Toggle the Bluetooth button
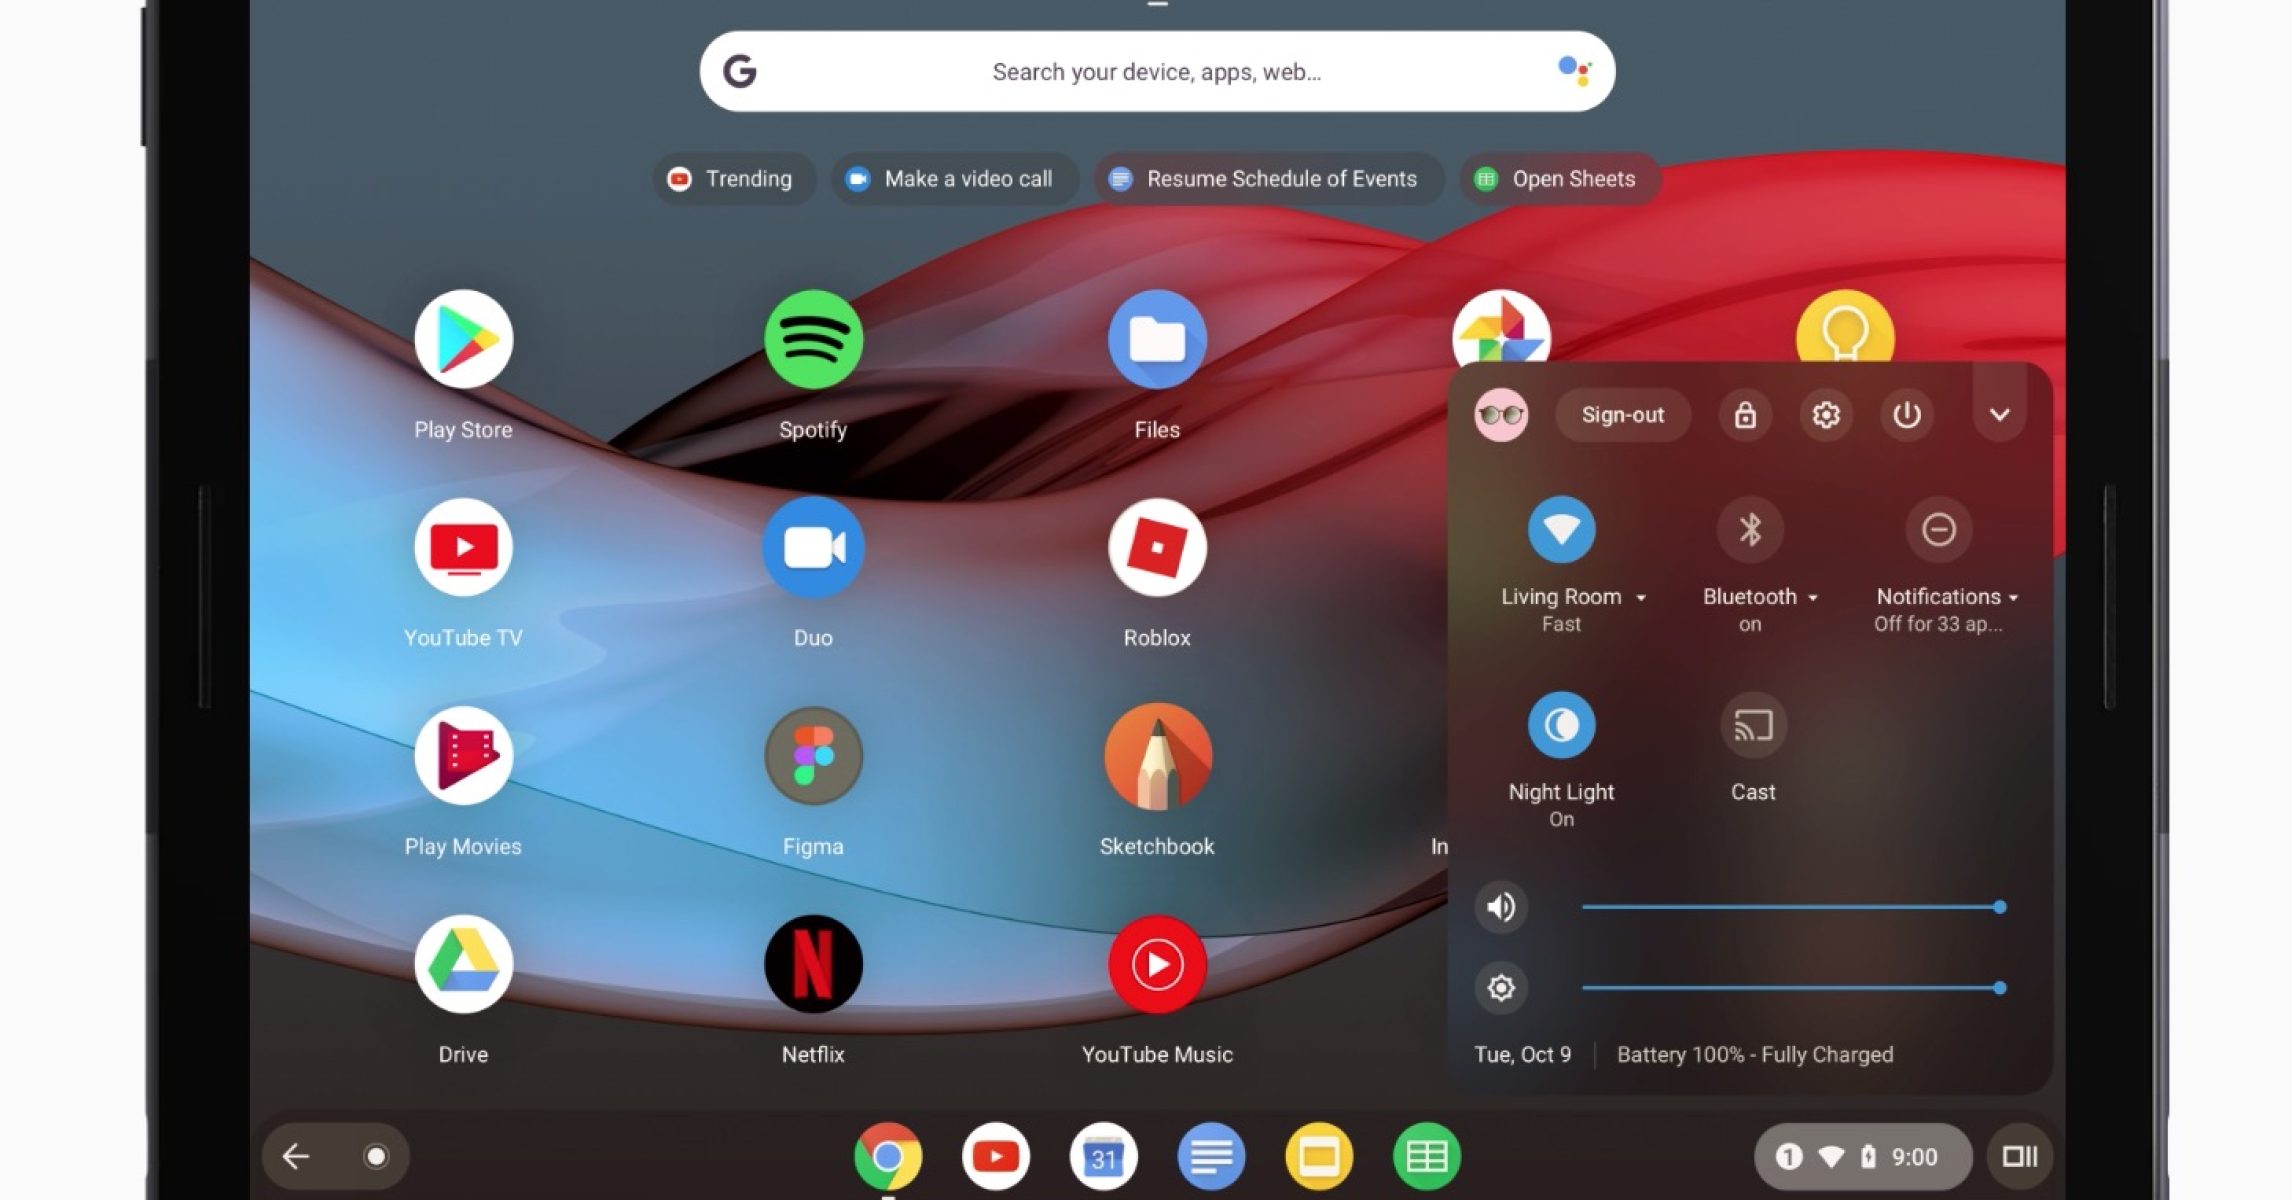The image size is (2292, 1200). 1749,529
